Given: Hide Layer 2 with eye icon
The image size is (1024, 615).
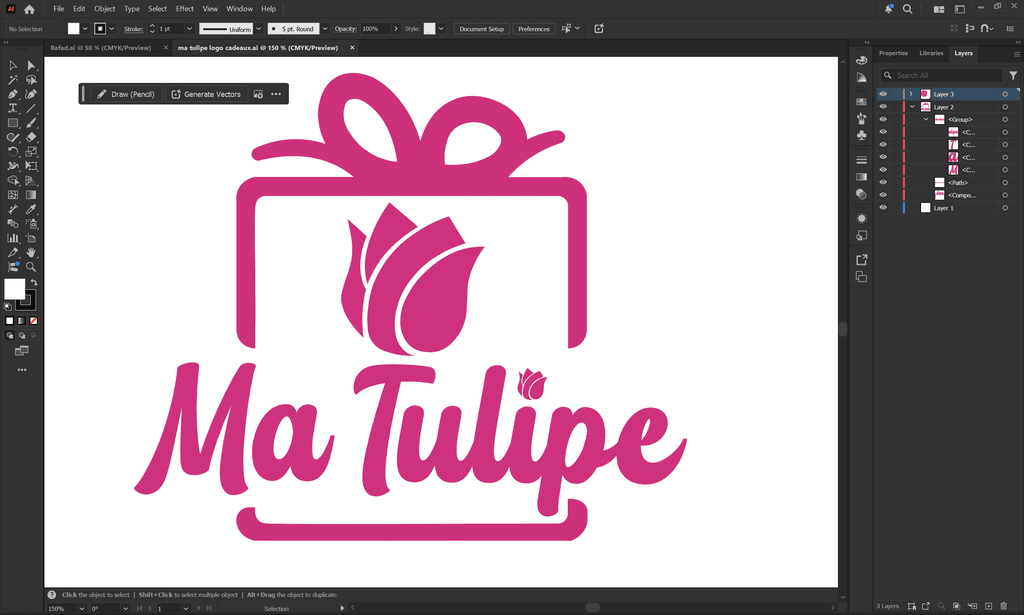Looking at the screenshot, I should (883, 107).
